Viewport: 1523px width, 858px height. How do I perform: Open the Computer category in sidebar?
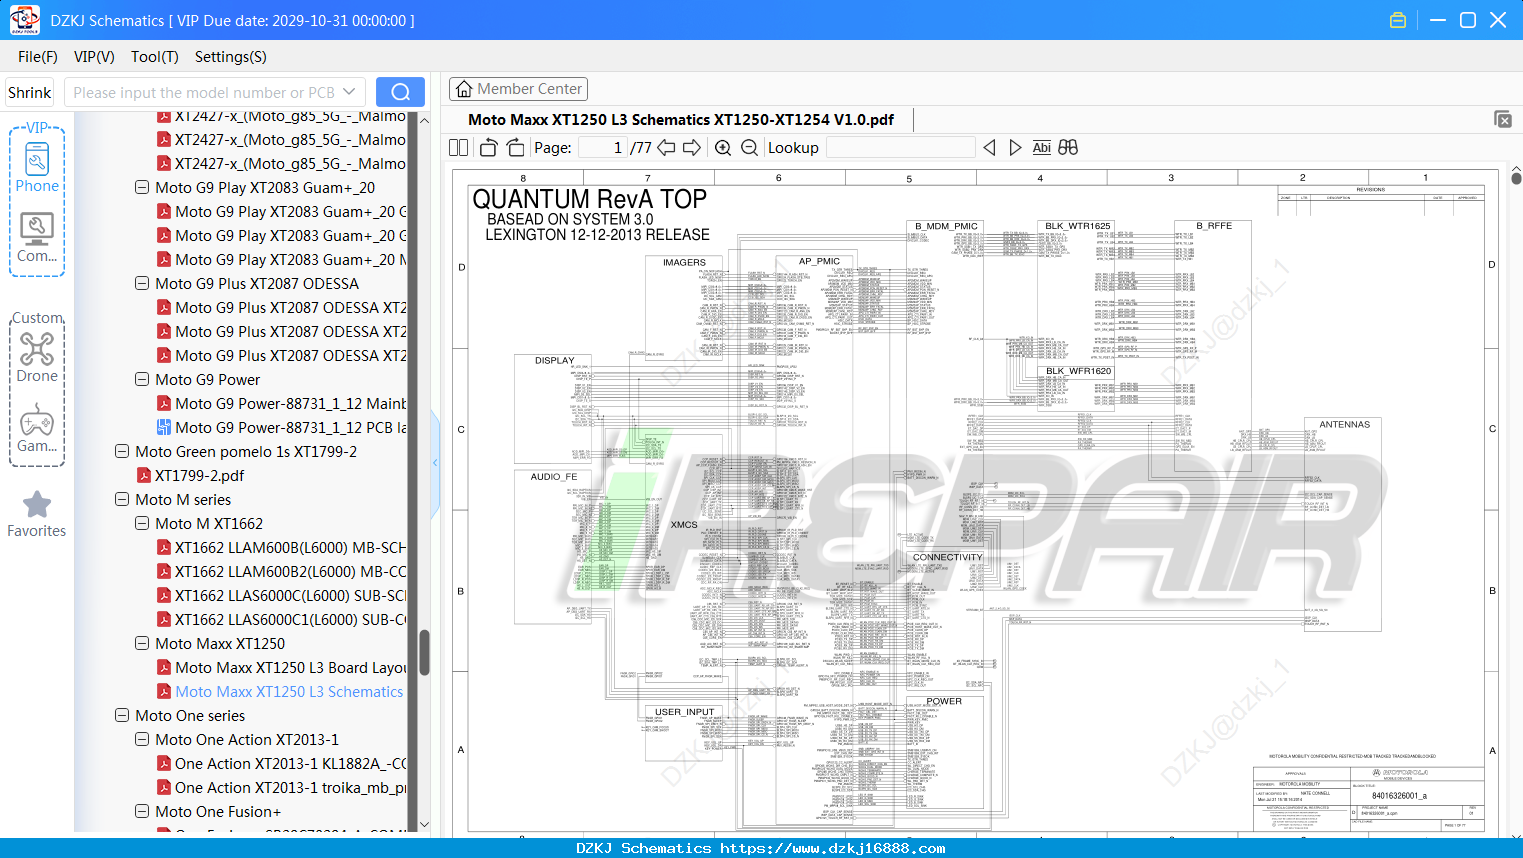(37, 238)
